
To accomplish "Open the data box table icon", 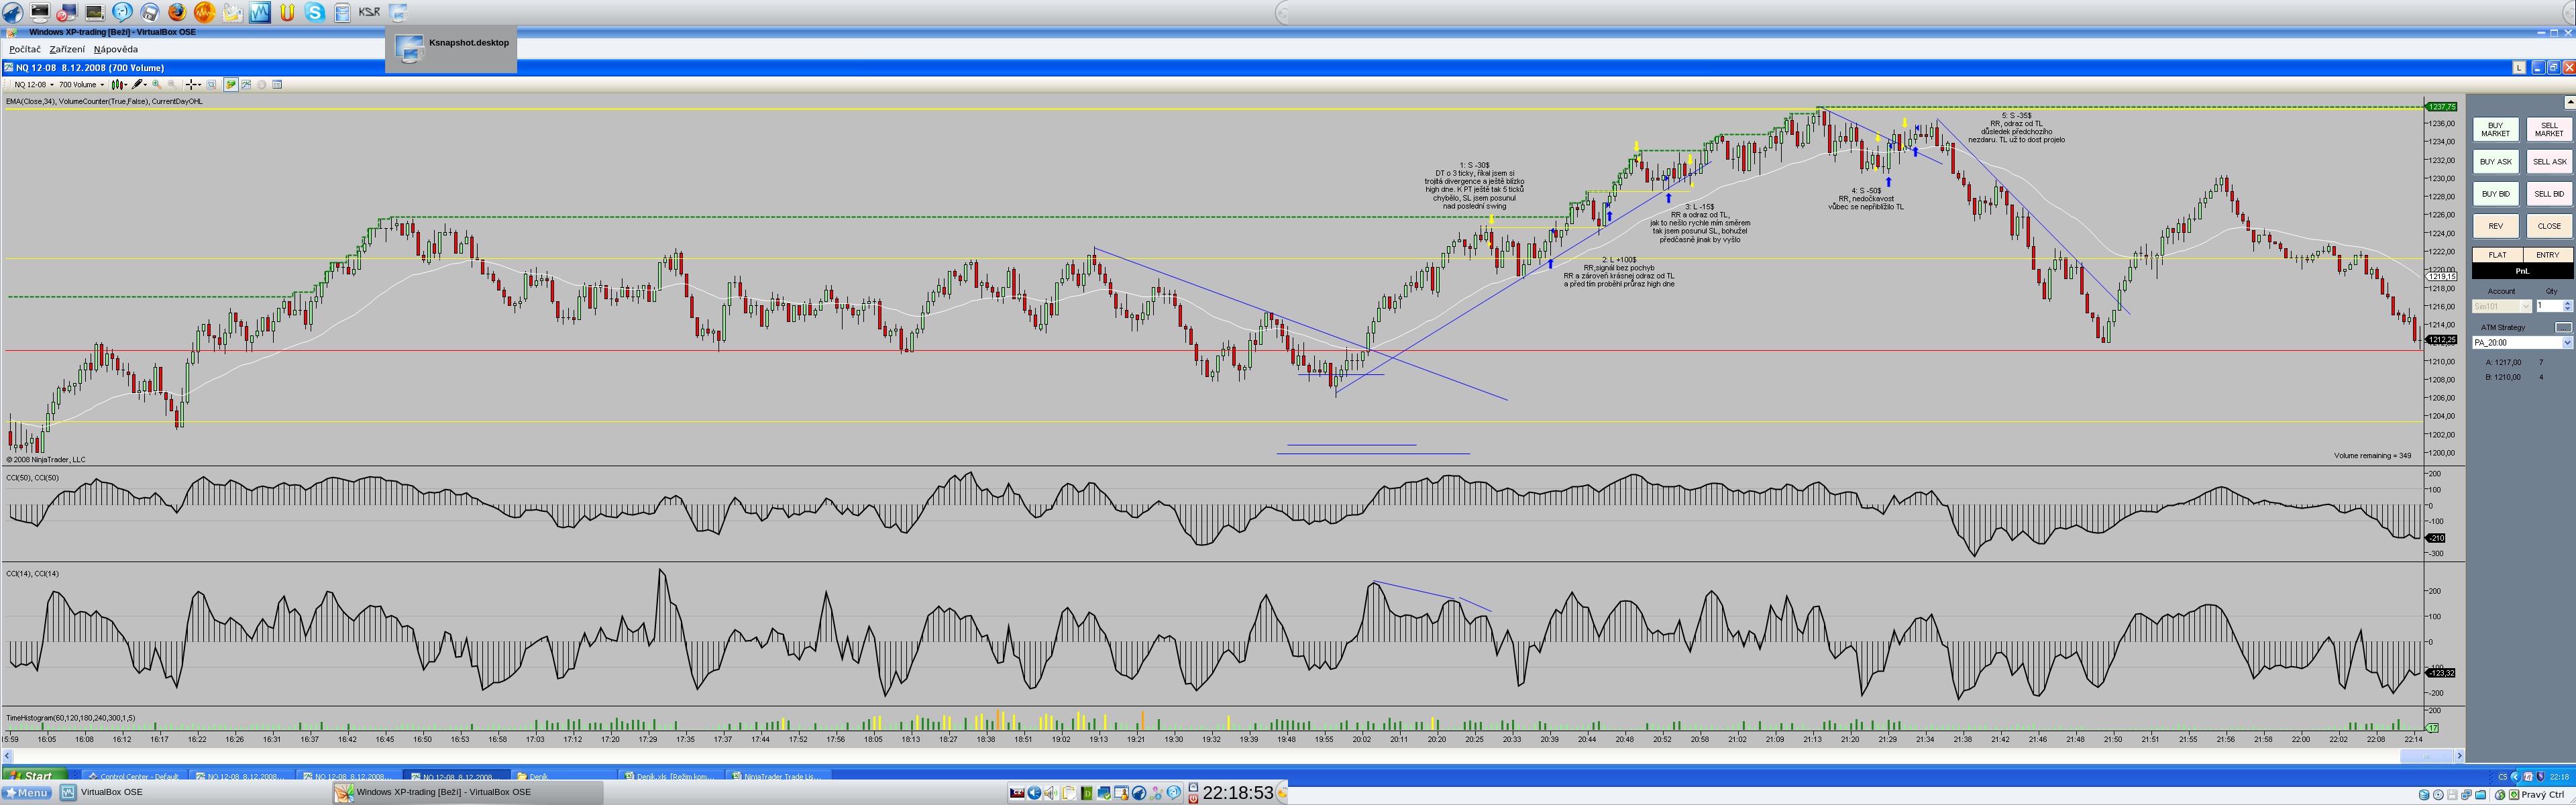I will [277, 85].
